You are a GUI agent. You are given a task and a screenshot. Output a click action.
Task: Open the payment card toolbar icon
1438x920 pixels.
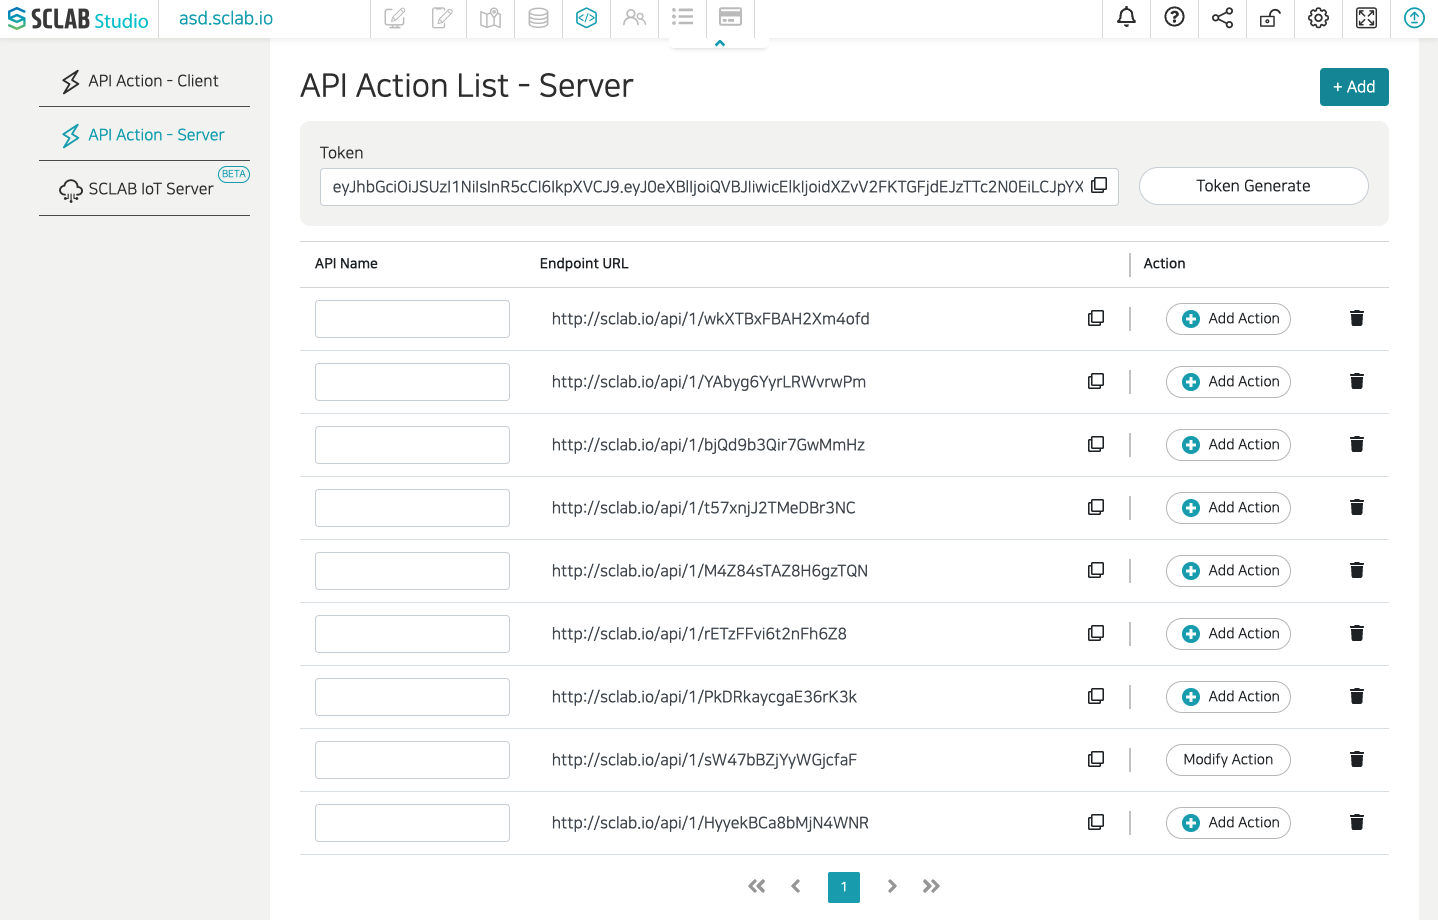(x=730, y=17)
